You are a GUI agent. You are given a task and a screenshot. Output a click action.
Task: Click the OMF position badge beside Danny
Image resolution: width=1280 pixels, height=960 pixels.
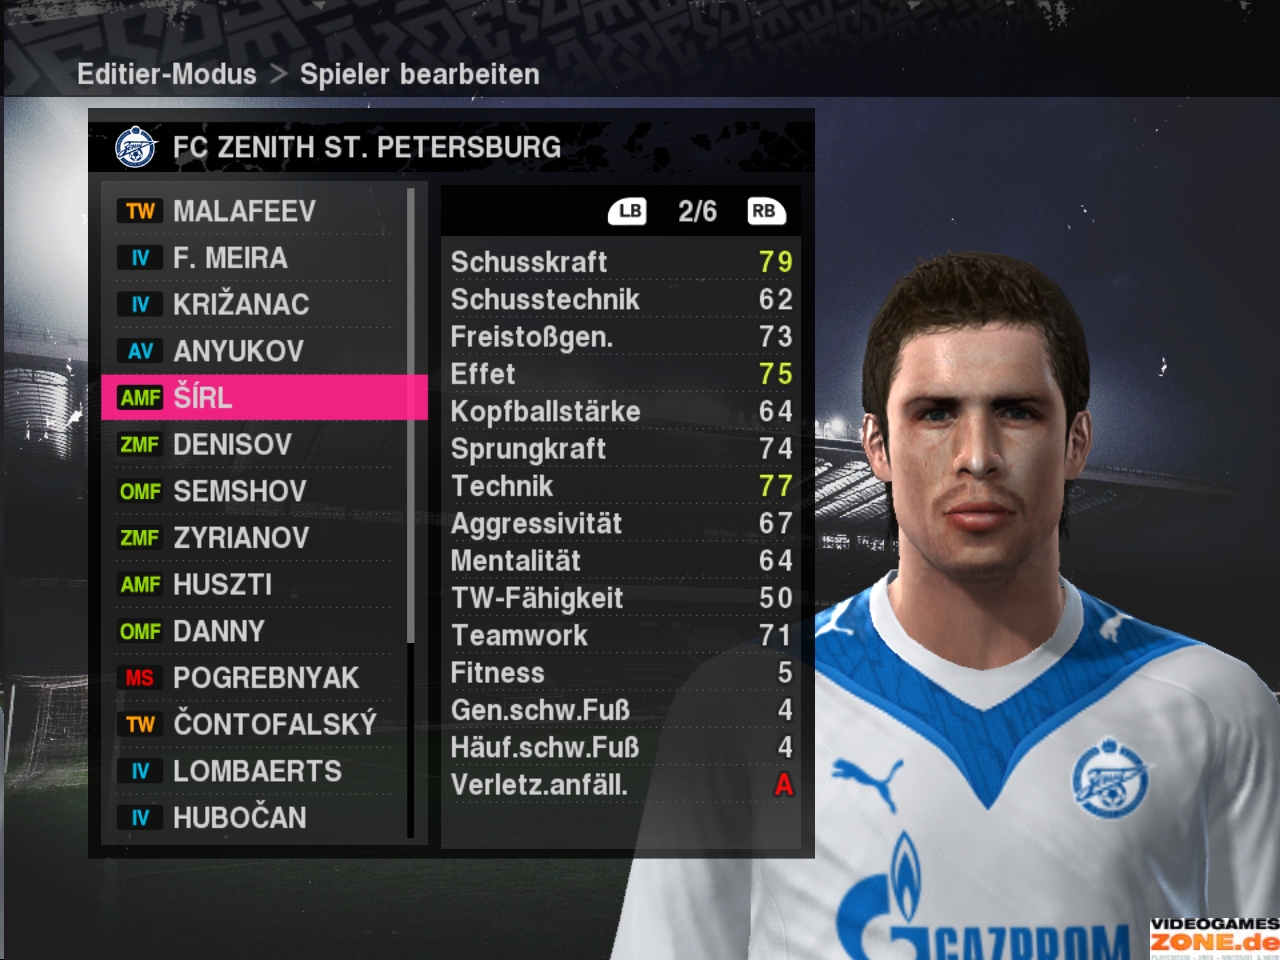(140, 631)
